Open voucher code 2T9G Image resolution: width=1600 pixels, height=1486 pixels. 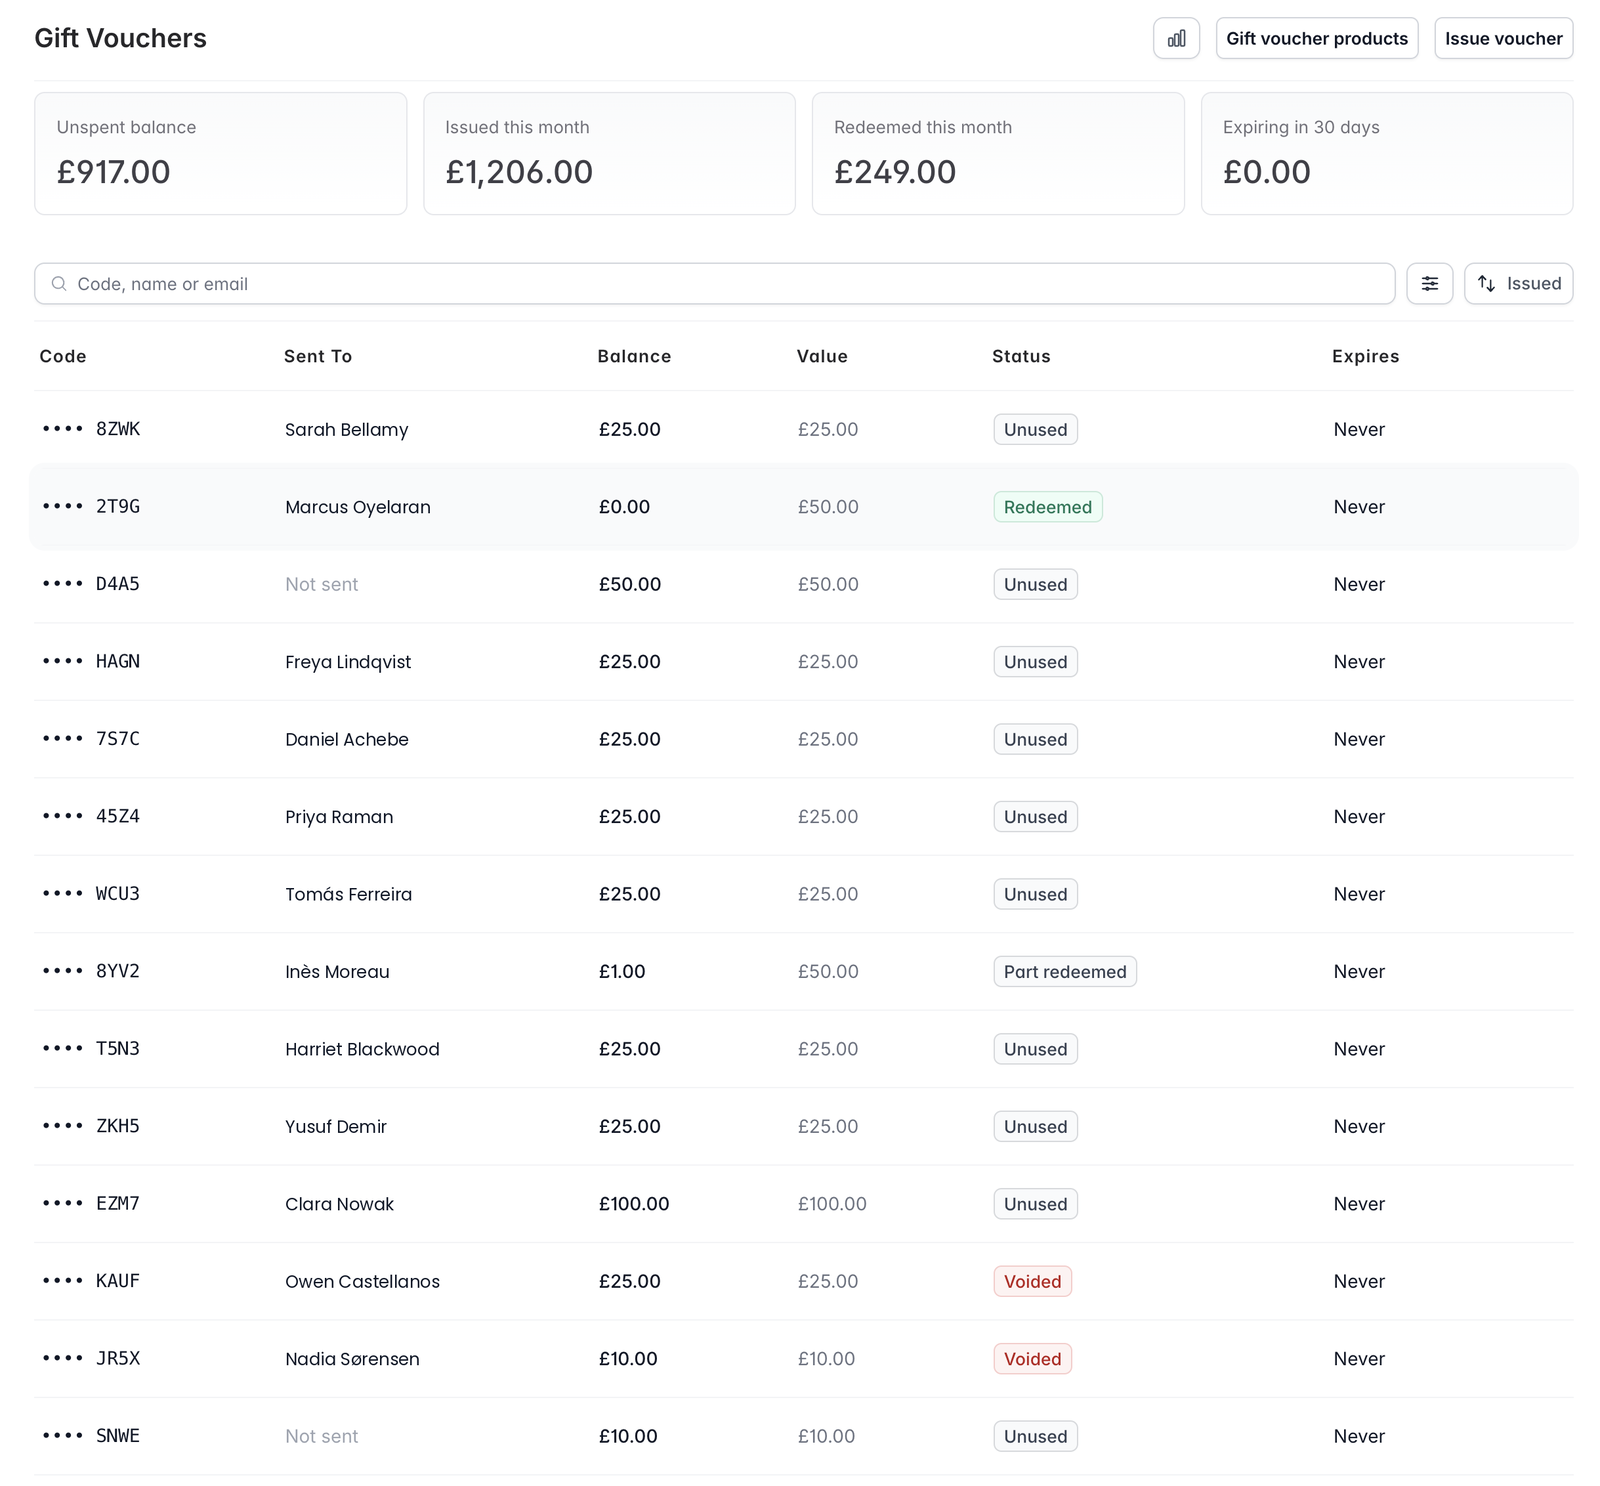(x=91, y=506)
